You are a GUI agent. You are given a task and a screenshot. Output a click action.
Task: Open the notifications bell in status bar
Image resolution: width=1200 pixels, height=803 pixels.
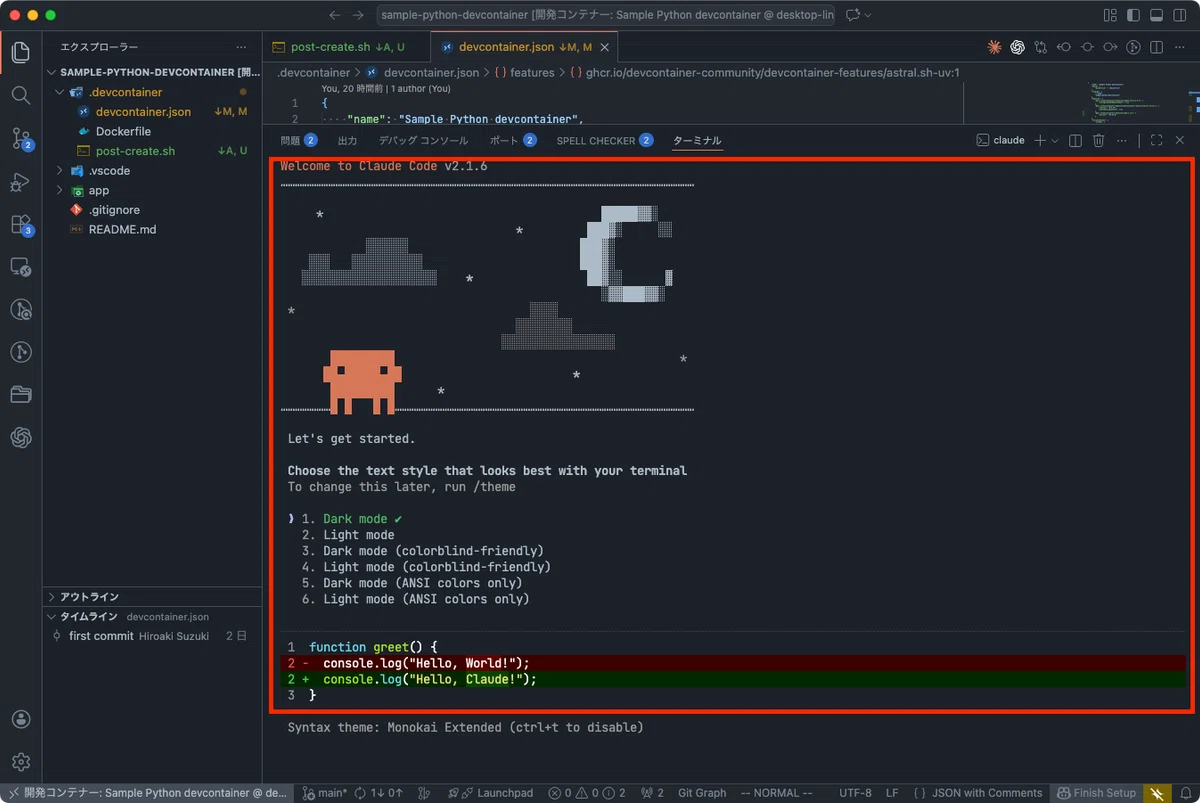click(x=1186, y=793)
